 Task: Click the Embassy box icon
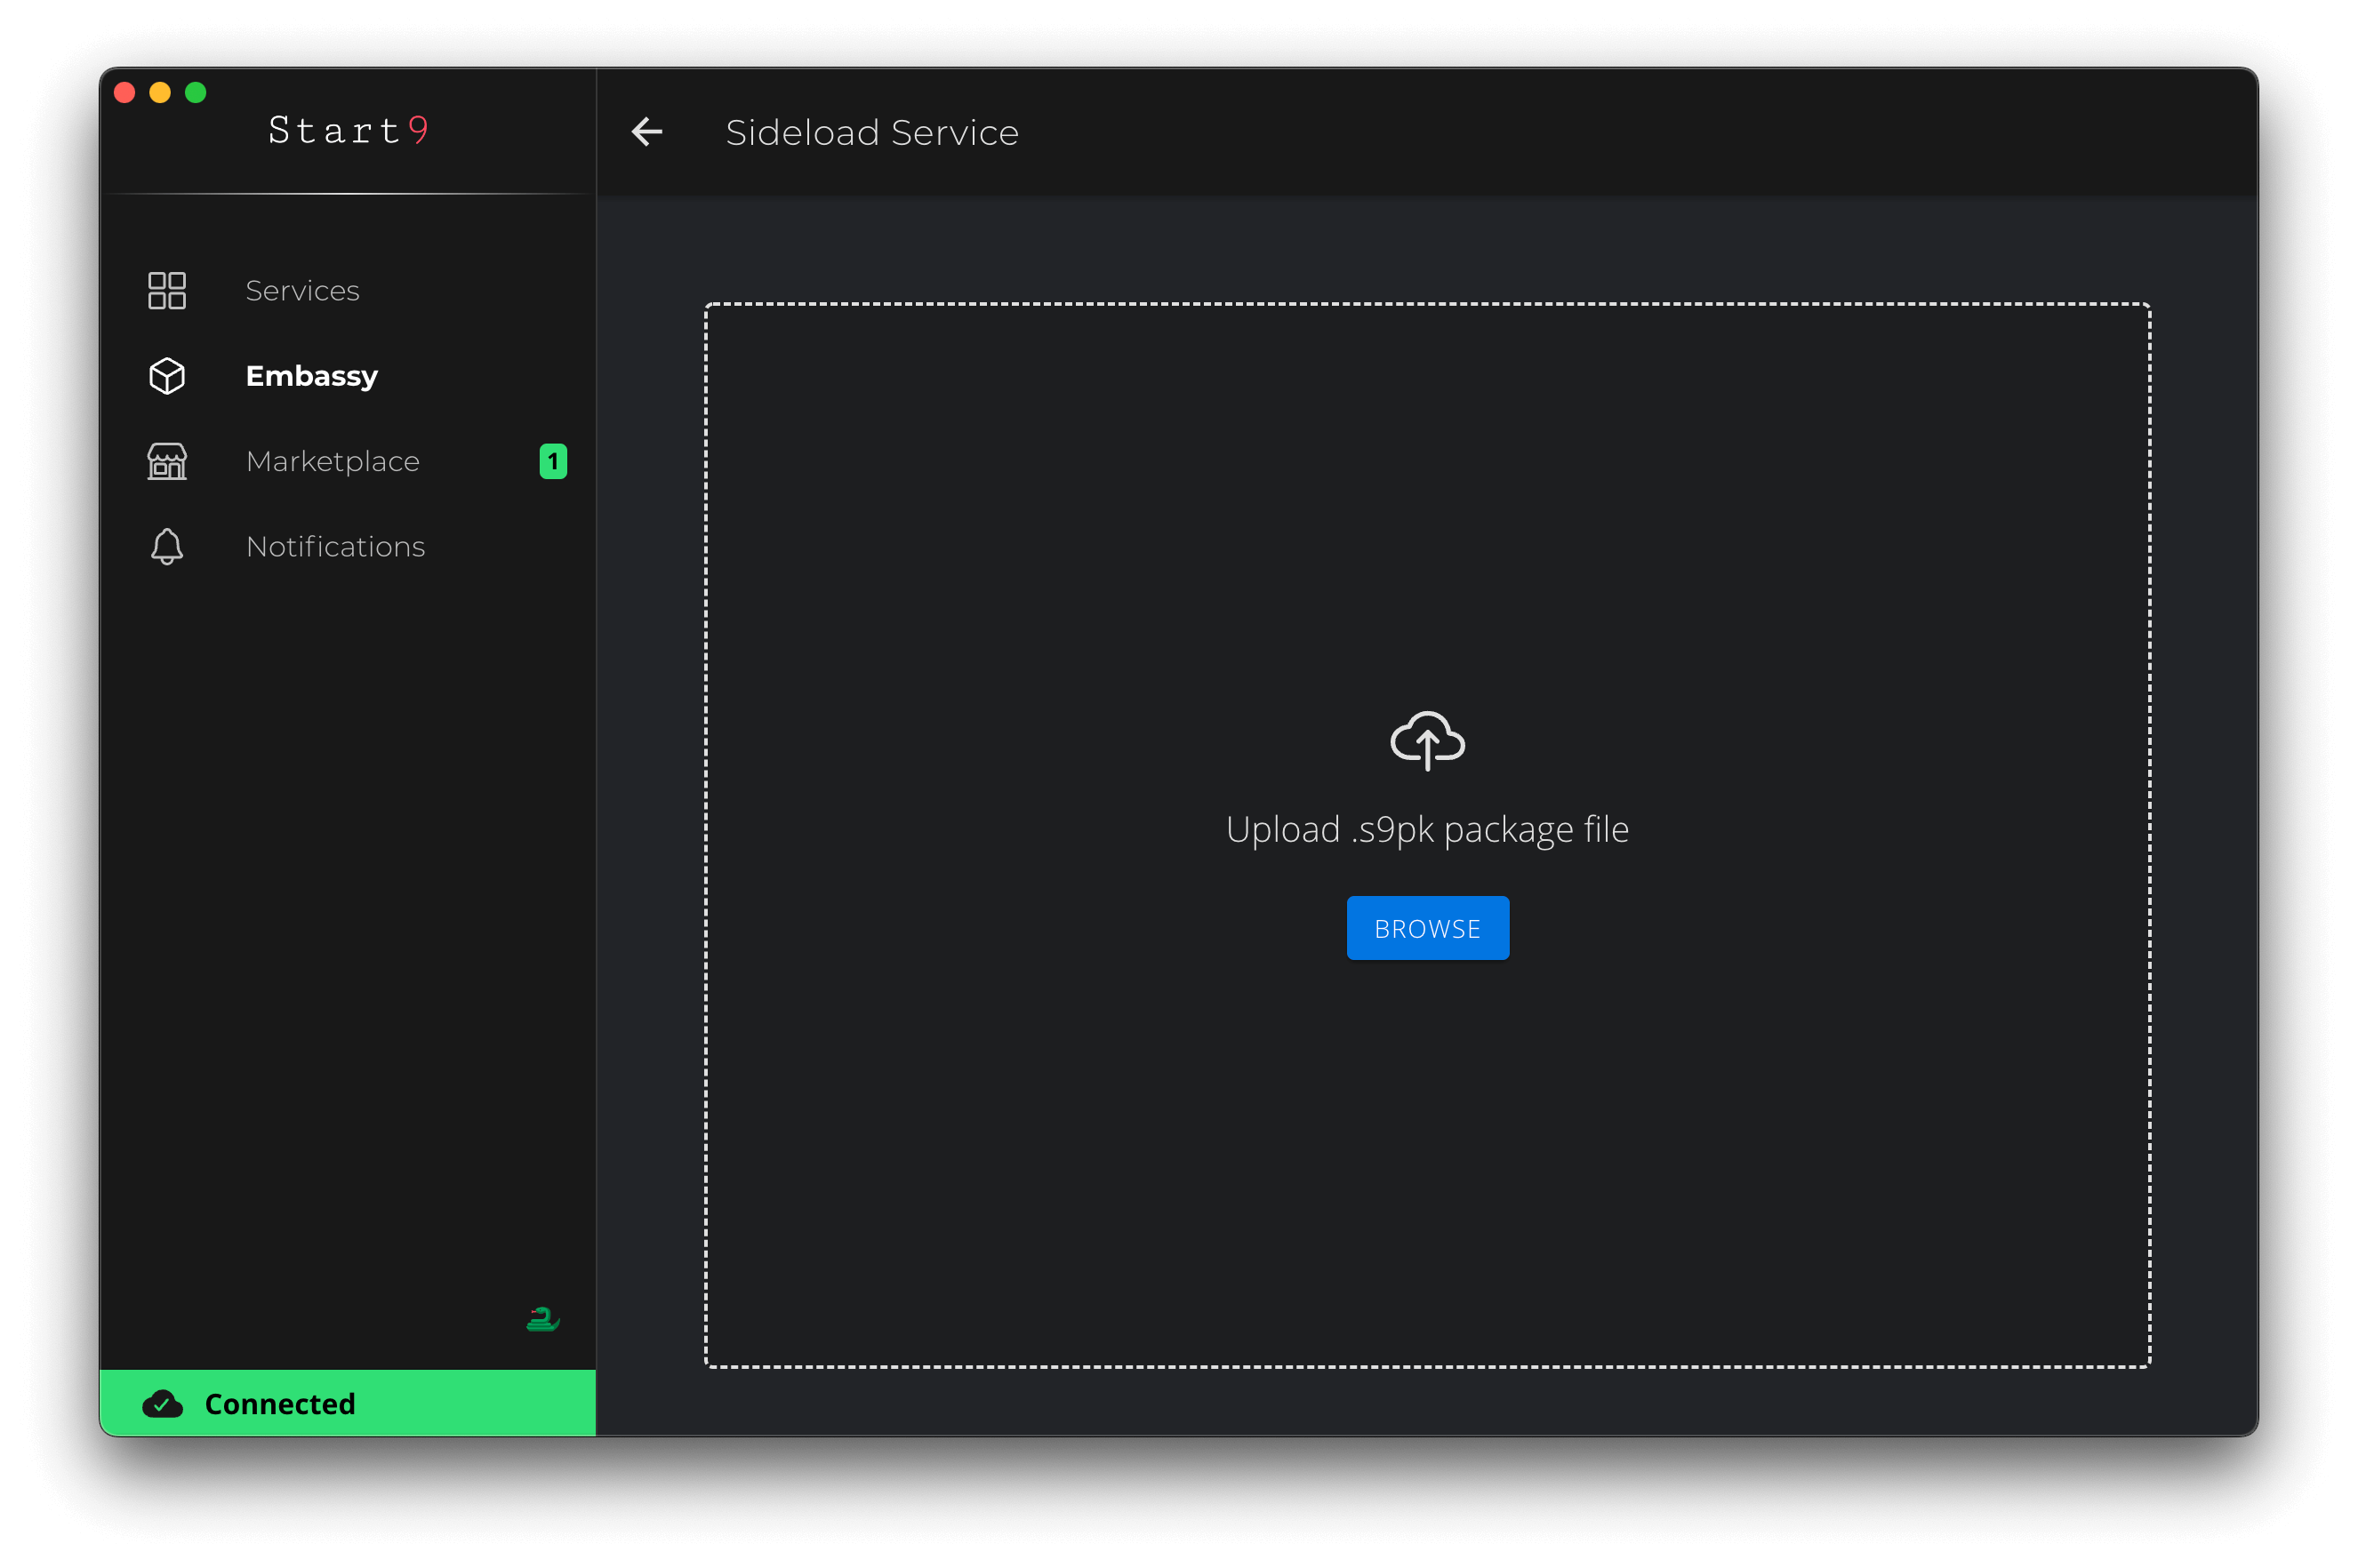167,376
